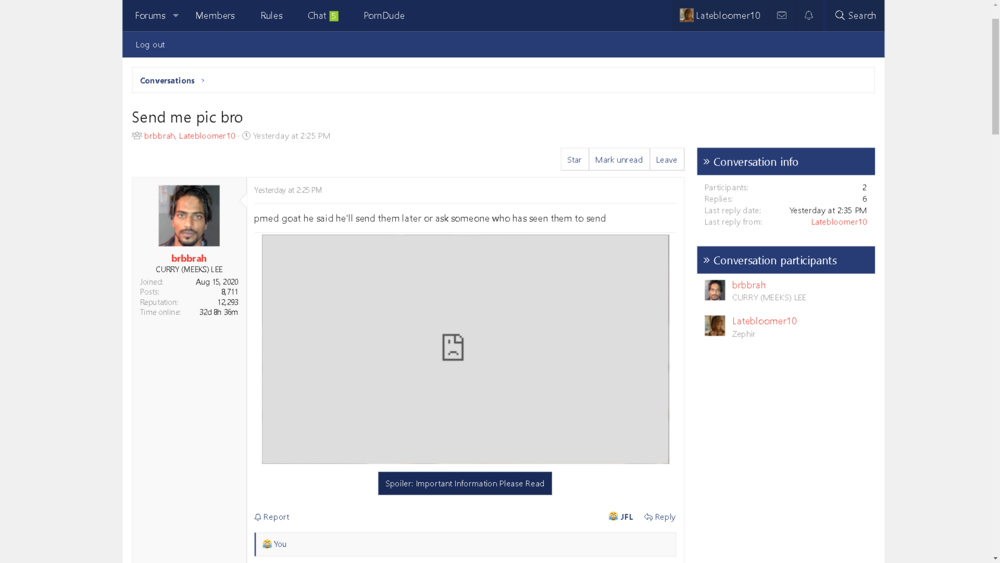Image resolution: width=1000 pixels, height=563 pixels.
Task: Open brbbrah link under conversation title
Action: 159,136
